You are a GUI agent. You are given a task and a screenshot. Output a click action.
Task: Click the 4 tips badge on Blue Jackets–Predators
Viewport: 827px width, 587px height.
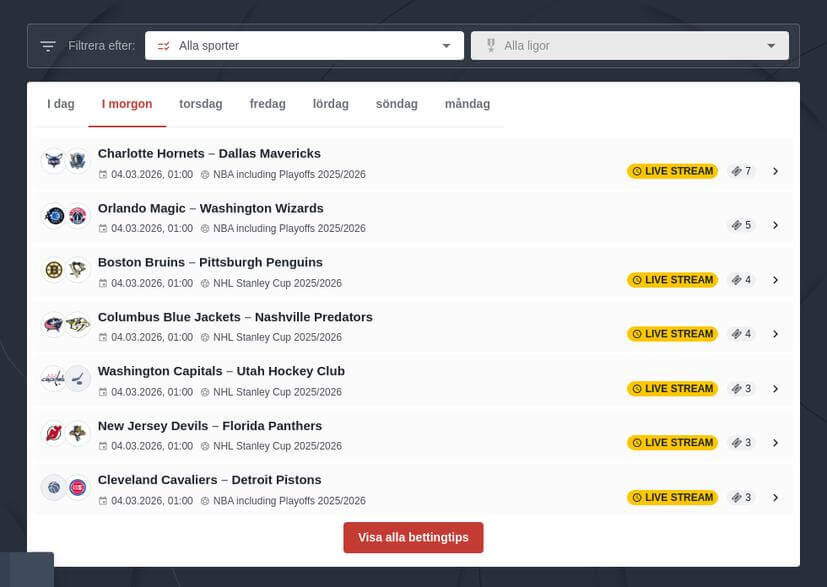741,334
